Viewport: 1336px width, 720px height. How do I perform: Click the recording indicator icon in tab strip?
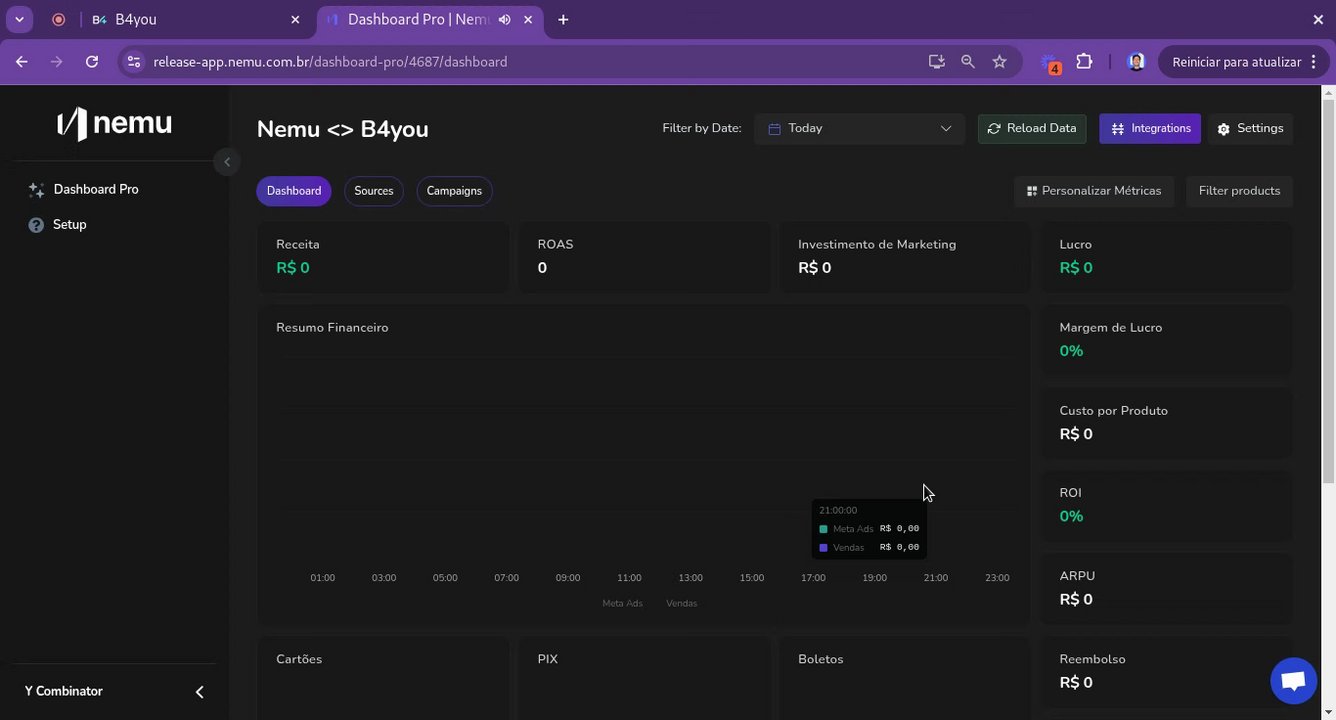pyautogui.click(x=58, y=19)
